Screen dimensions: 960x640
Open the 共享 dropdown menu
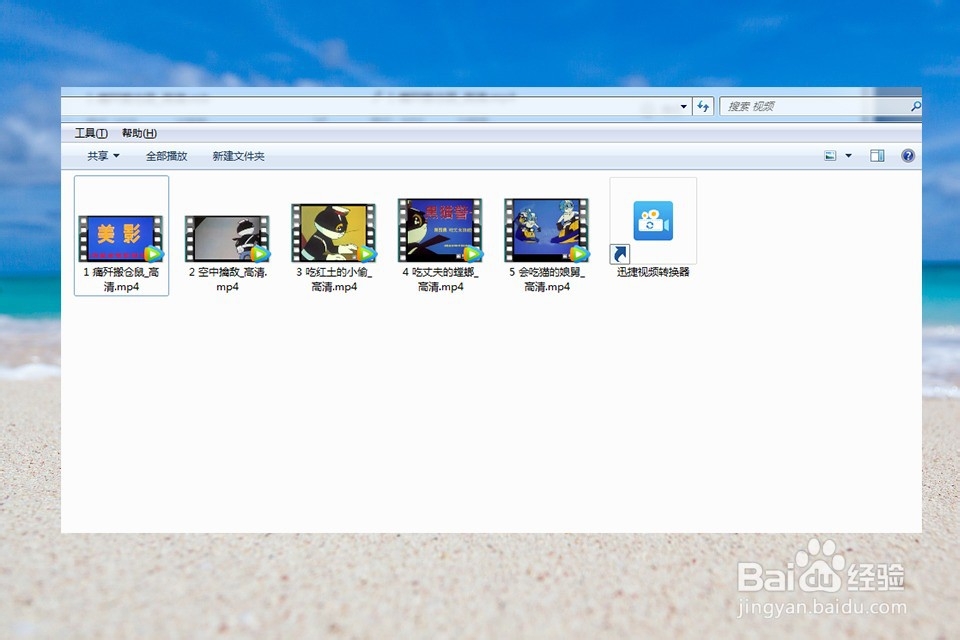pos(98,156)
